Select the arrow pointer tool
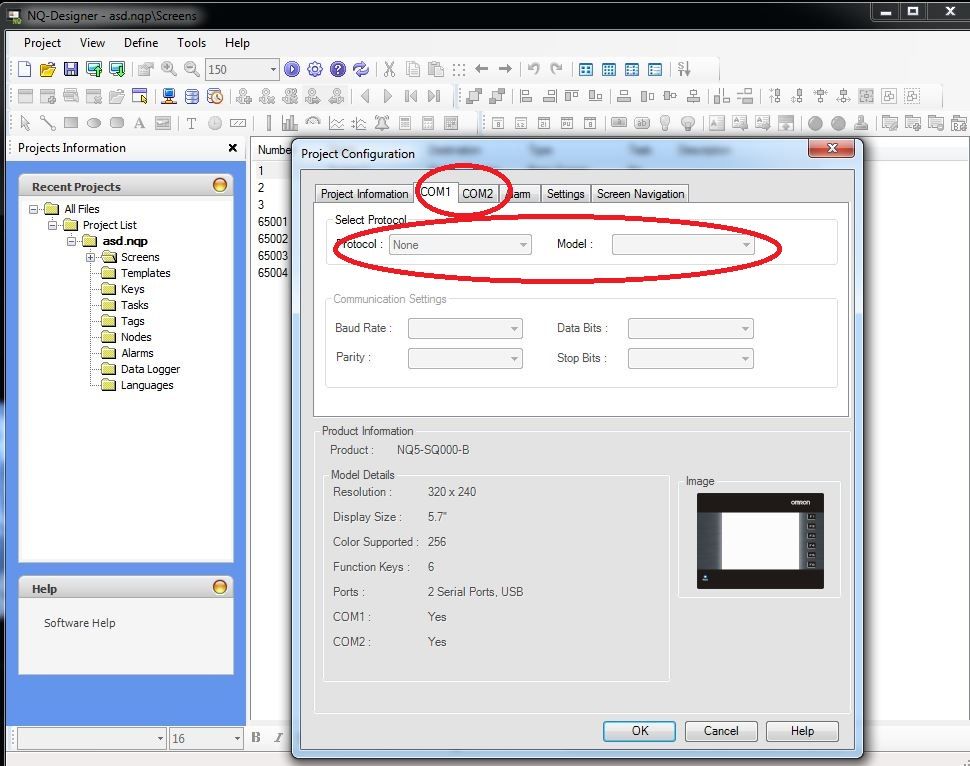970x766 pixels. point(25,123)
